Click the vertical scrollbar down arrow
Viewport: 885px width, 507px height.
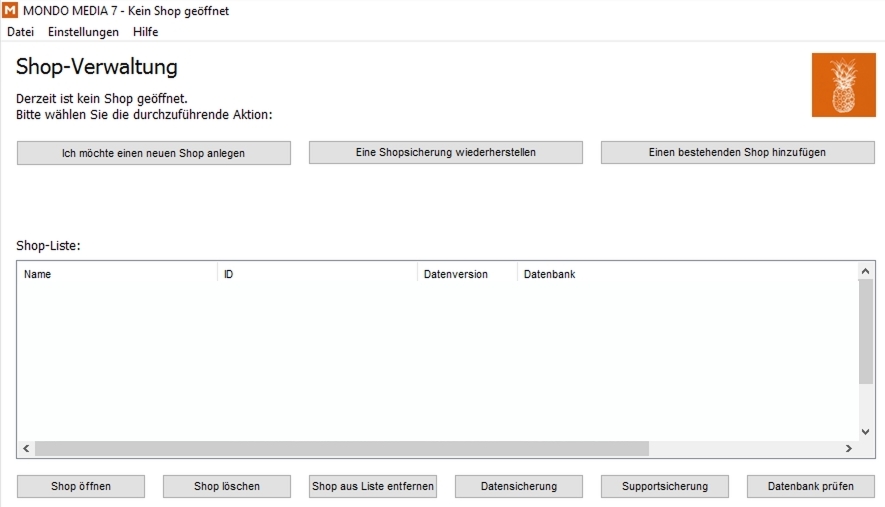point(865,432)
